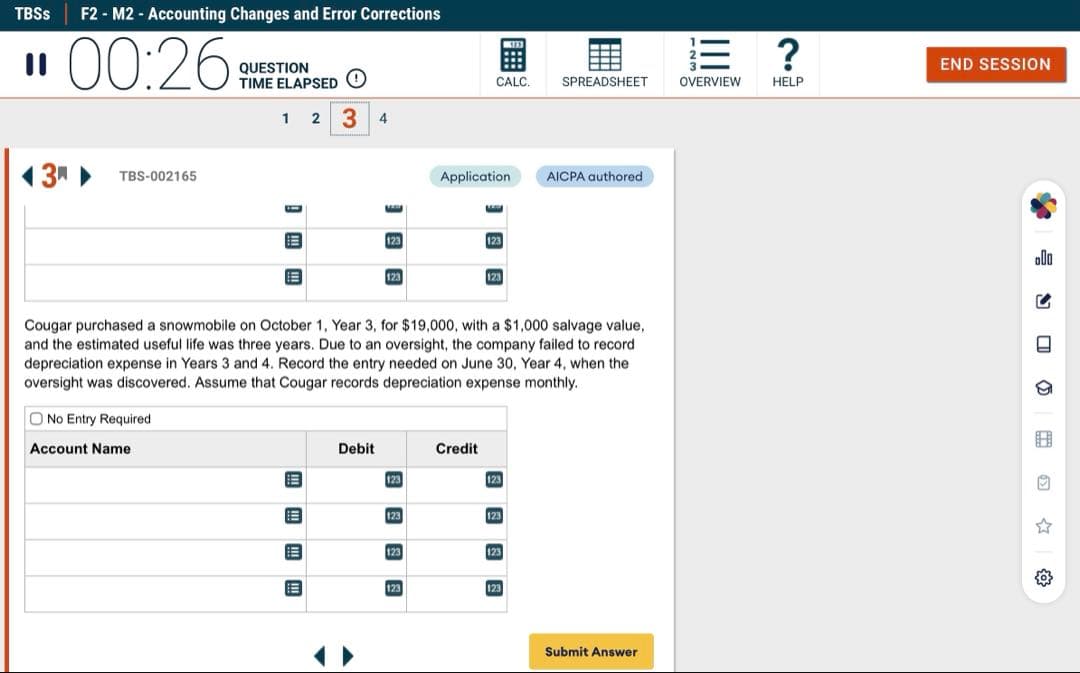Image resolution: width=1080 pixels, height=673 pixels.
Task: Go to question 4 tab
Action: click(383, 119)
